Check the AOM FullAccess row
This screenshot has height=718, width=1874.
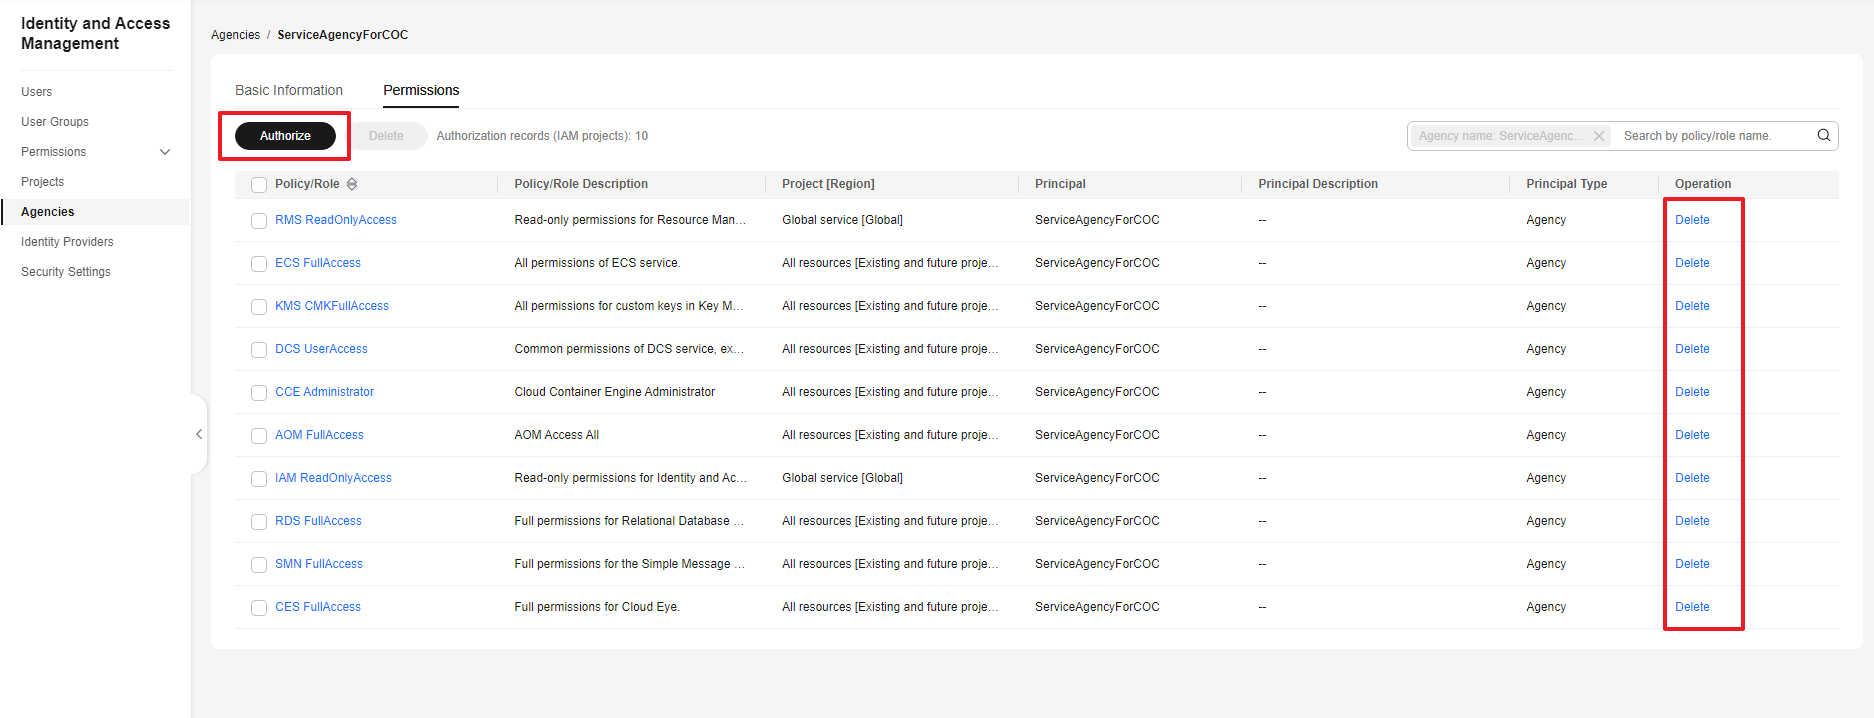click(259, 436)
